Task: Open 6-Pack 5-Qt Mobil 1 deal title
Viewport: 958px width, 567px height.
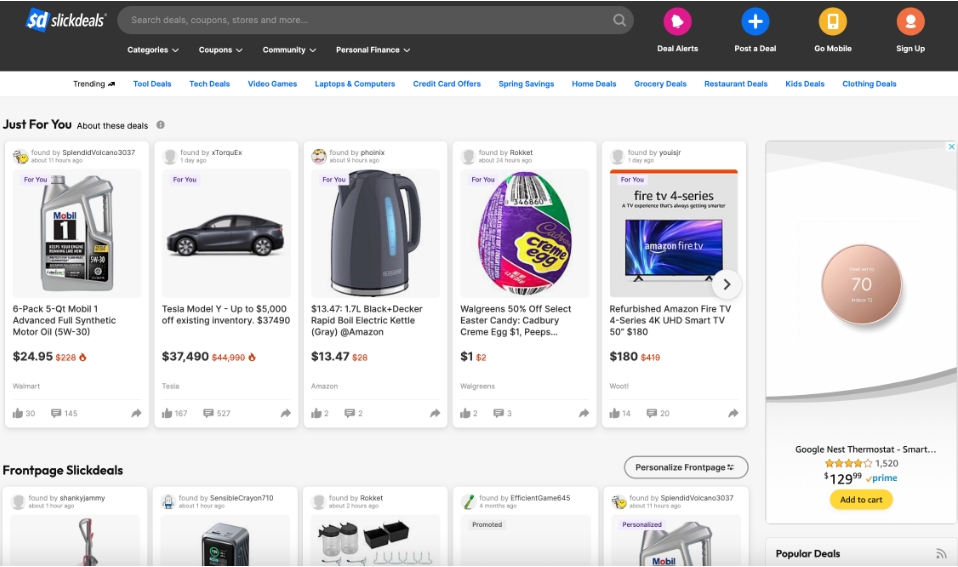Action: click(x=64, y=320)
